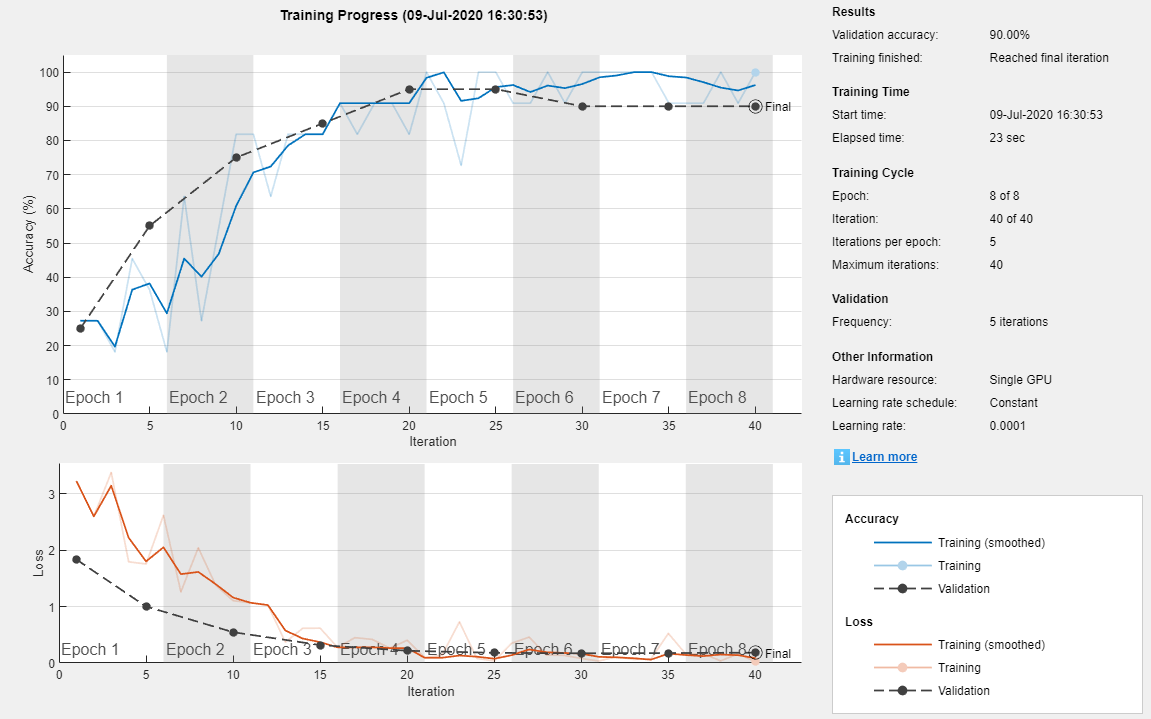Select the accuracy validation point at iteration 5
This screenshot has width=1151, height=719.
tap(149, 226)
